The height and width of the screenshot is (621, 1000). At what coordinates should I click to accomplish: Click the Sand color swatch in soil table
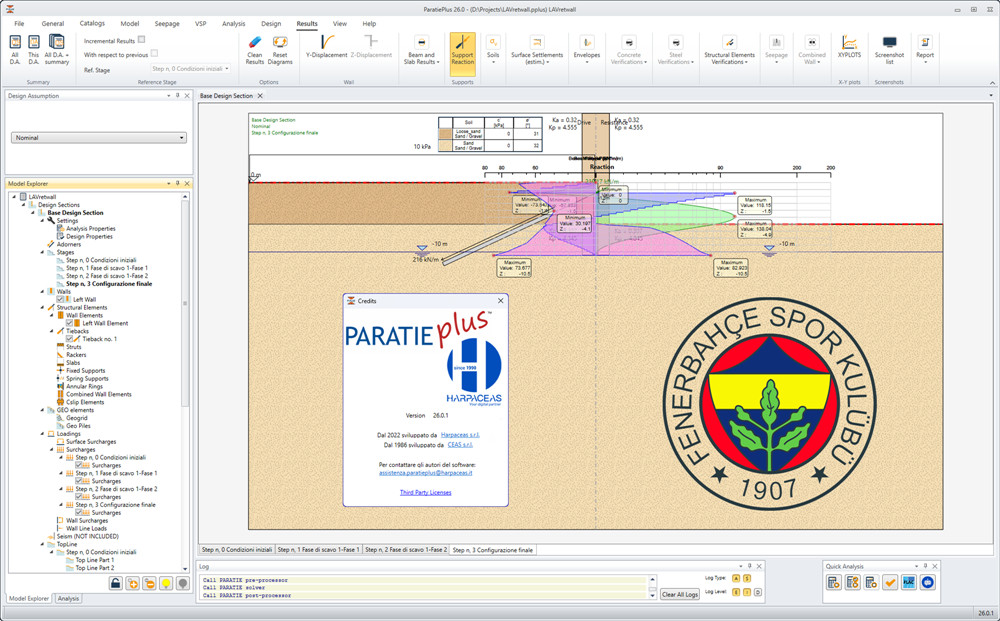[445, 145]
